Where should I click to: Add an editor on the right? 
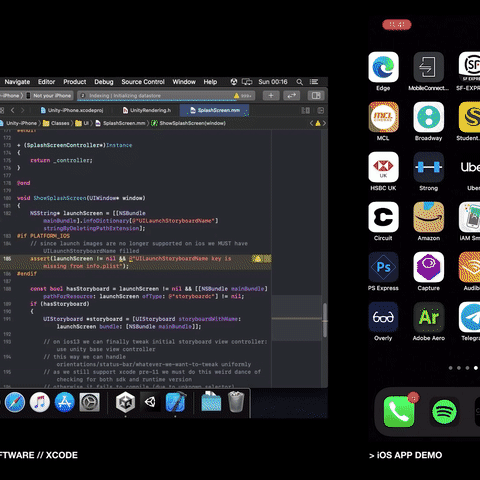(320, 110)
